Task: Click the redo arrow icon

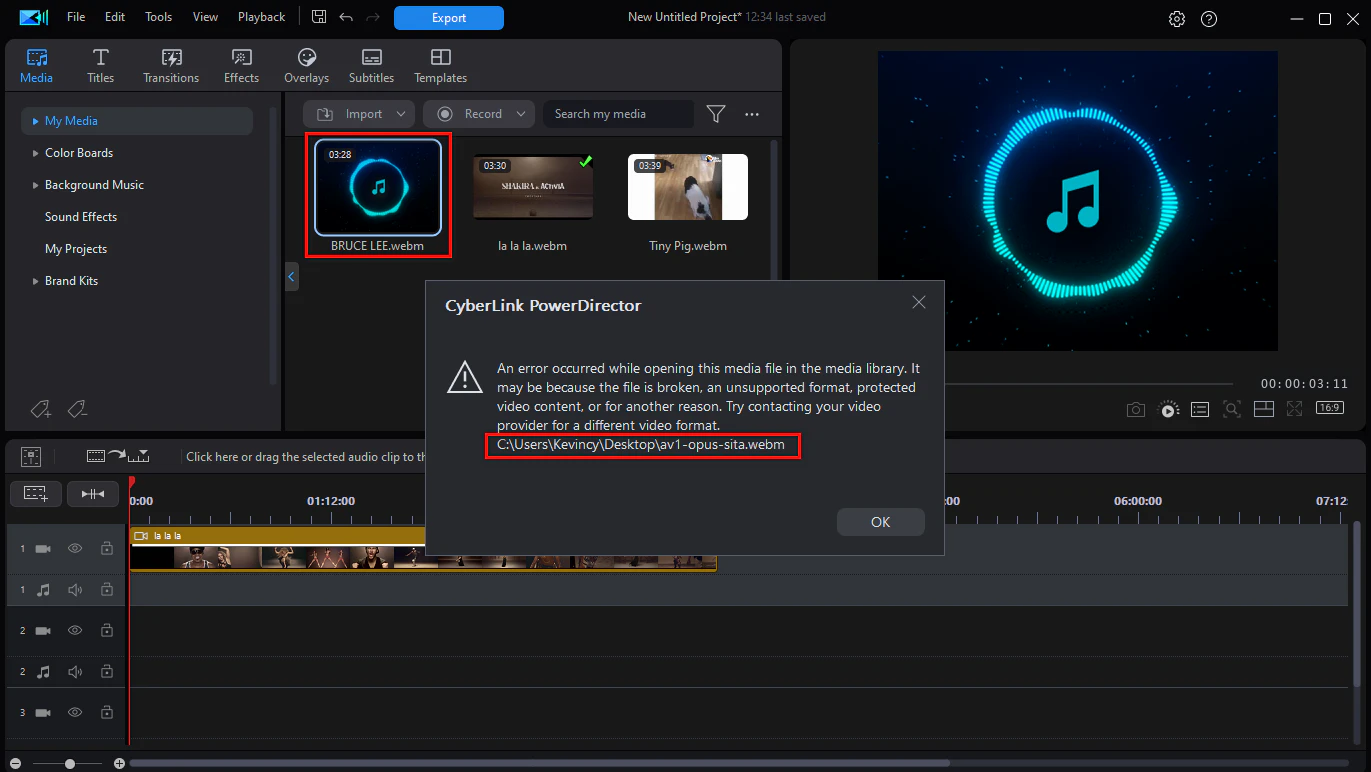Action: [372, 17]
